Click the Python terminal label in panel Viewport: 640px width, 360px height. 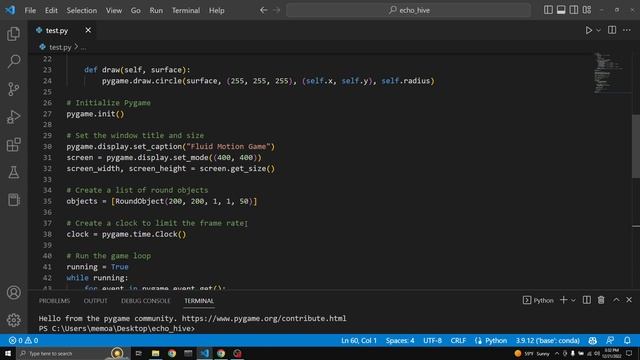tap(538, 300)
